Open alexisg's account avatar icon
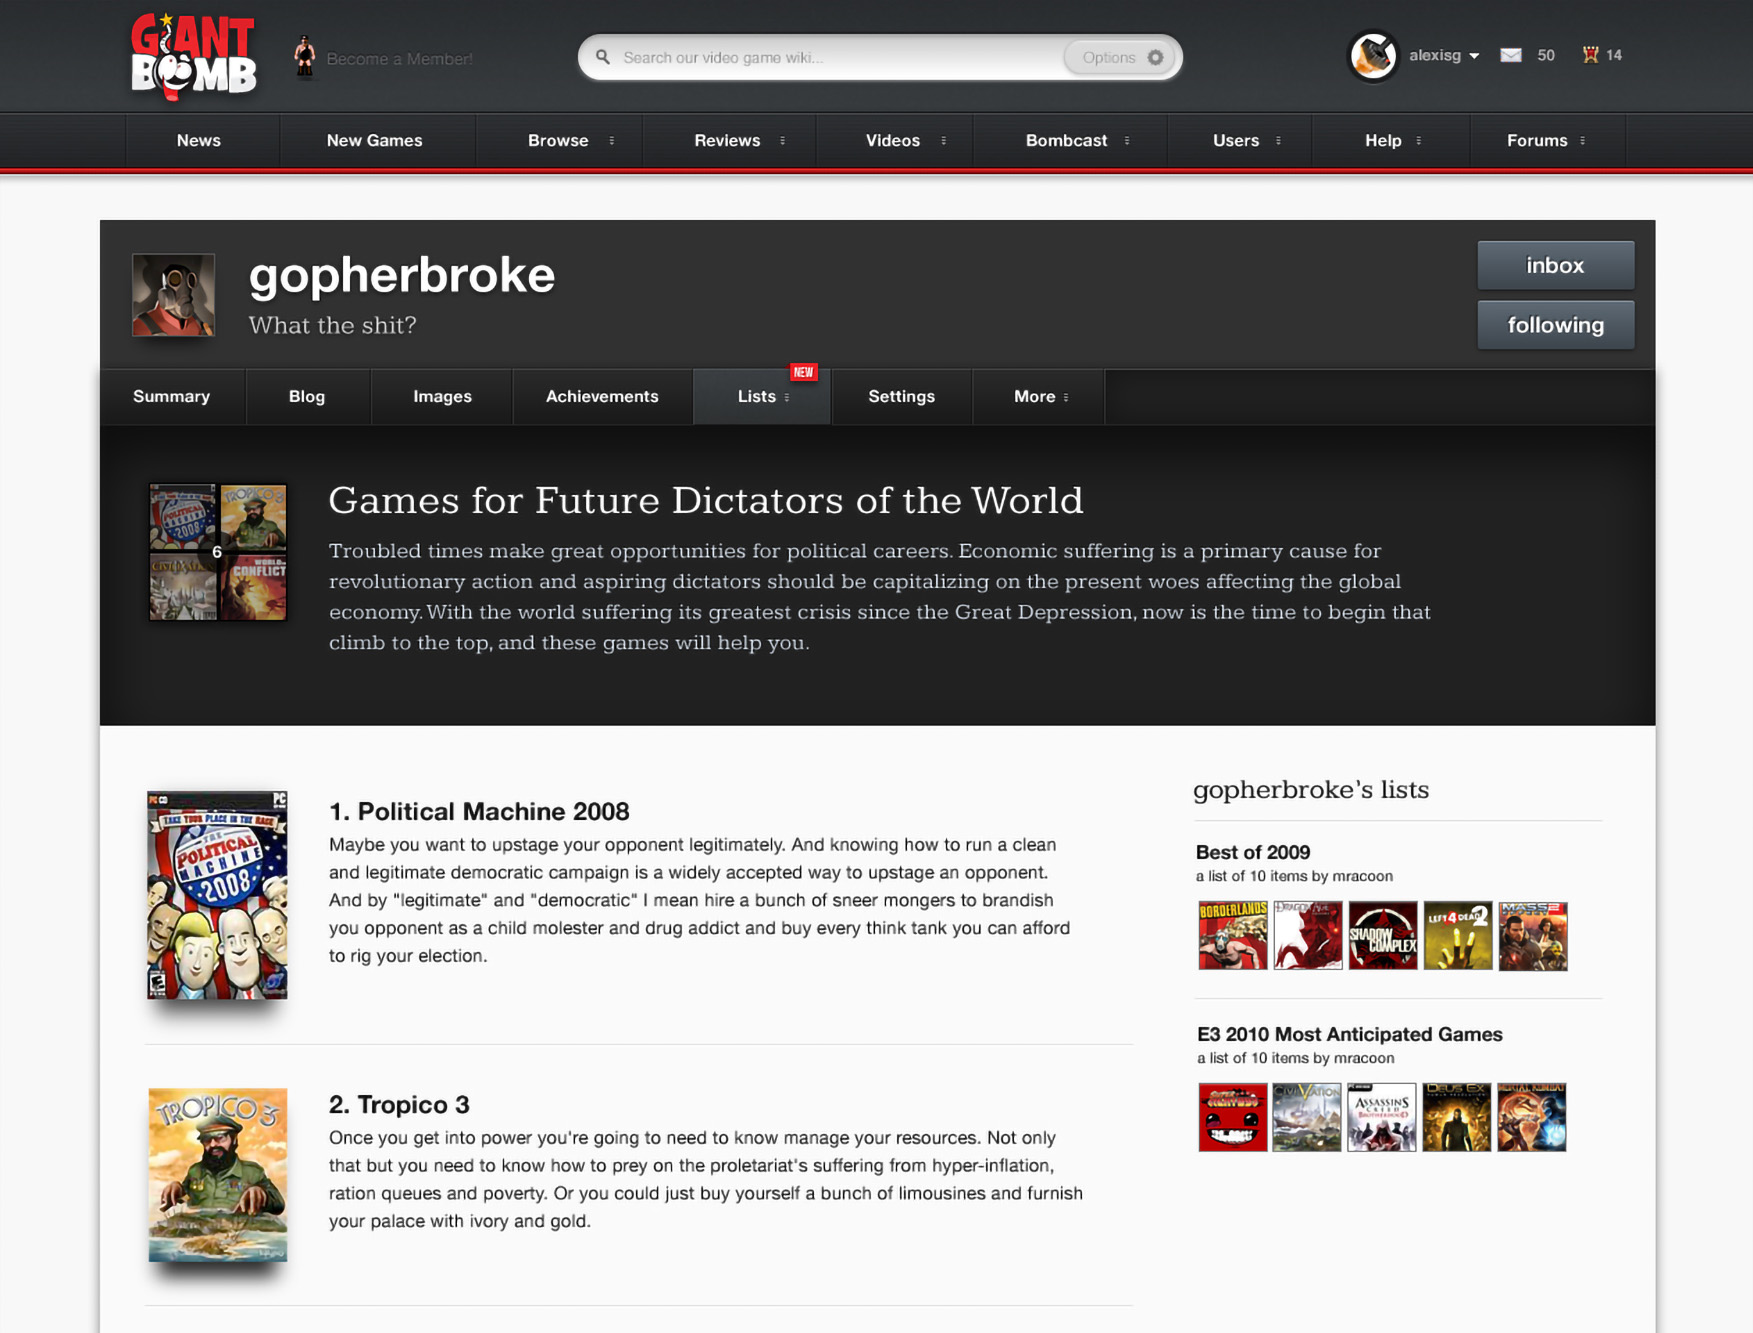Screen dimensions: 1753x1333 (x=1373, y=56)
